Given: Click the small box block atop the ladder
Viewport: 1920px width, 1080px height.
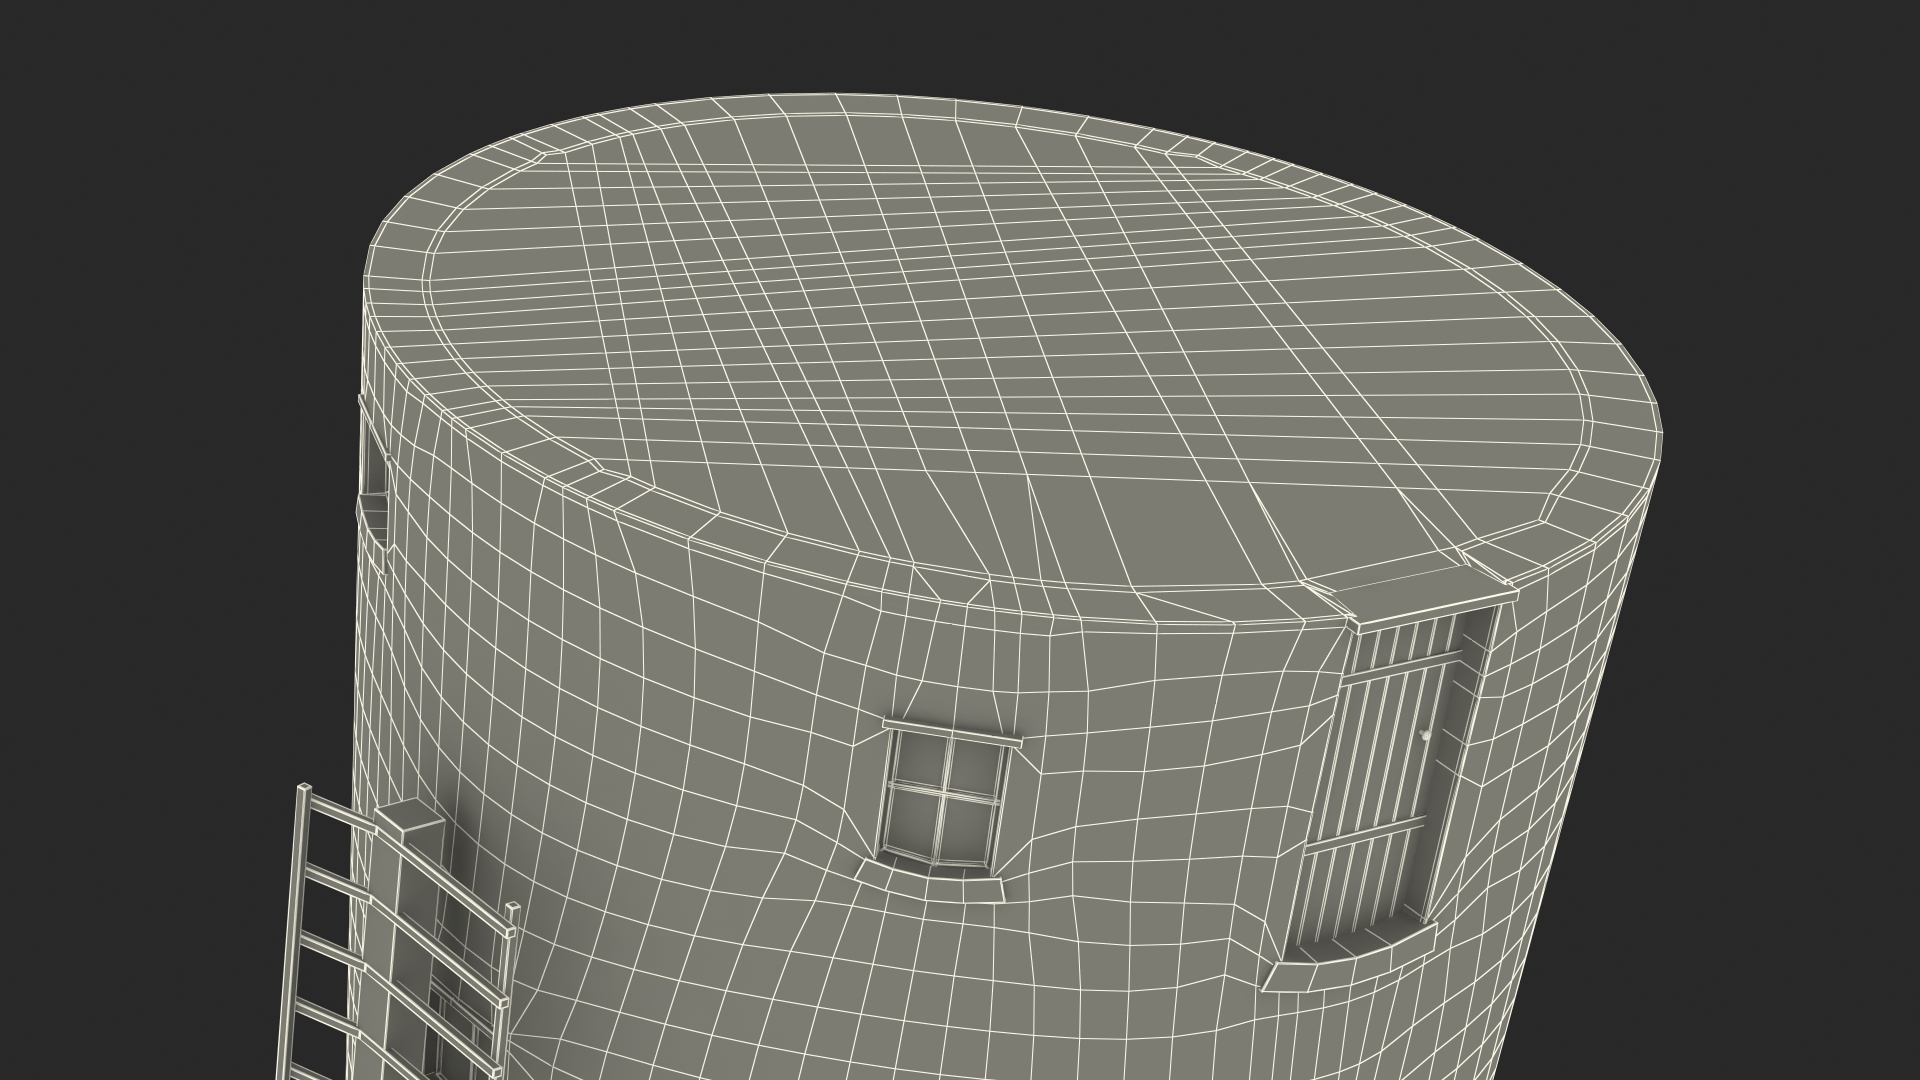Looking at the screenshot, I should coord(408,819).
